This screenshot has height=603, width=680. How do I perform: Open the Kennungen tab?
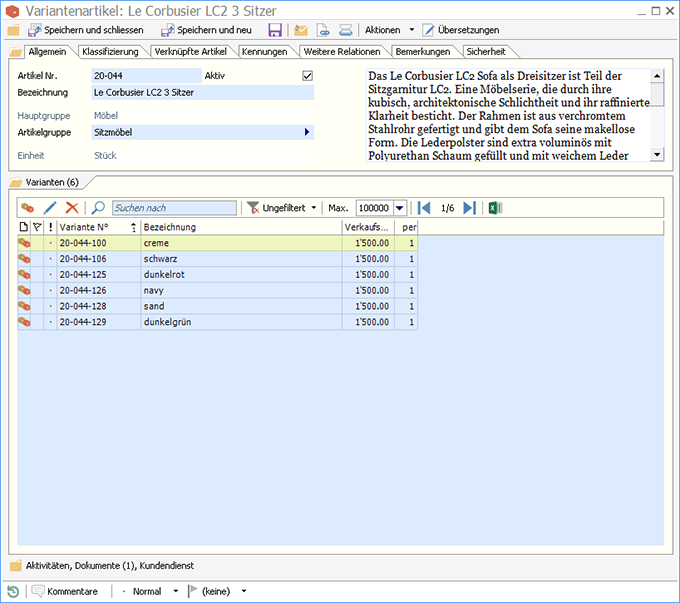[265, 52]
